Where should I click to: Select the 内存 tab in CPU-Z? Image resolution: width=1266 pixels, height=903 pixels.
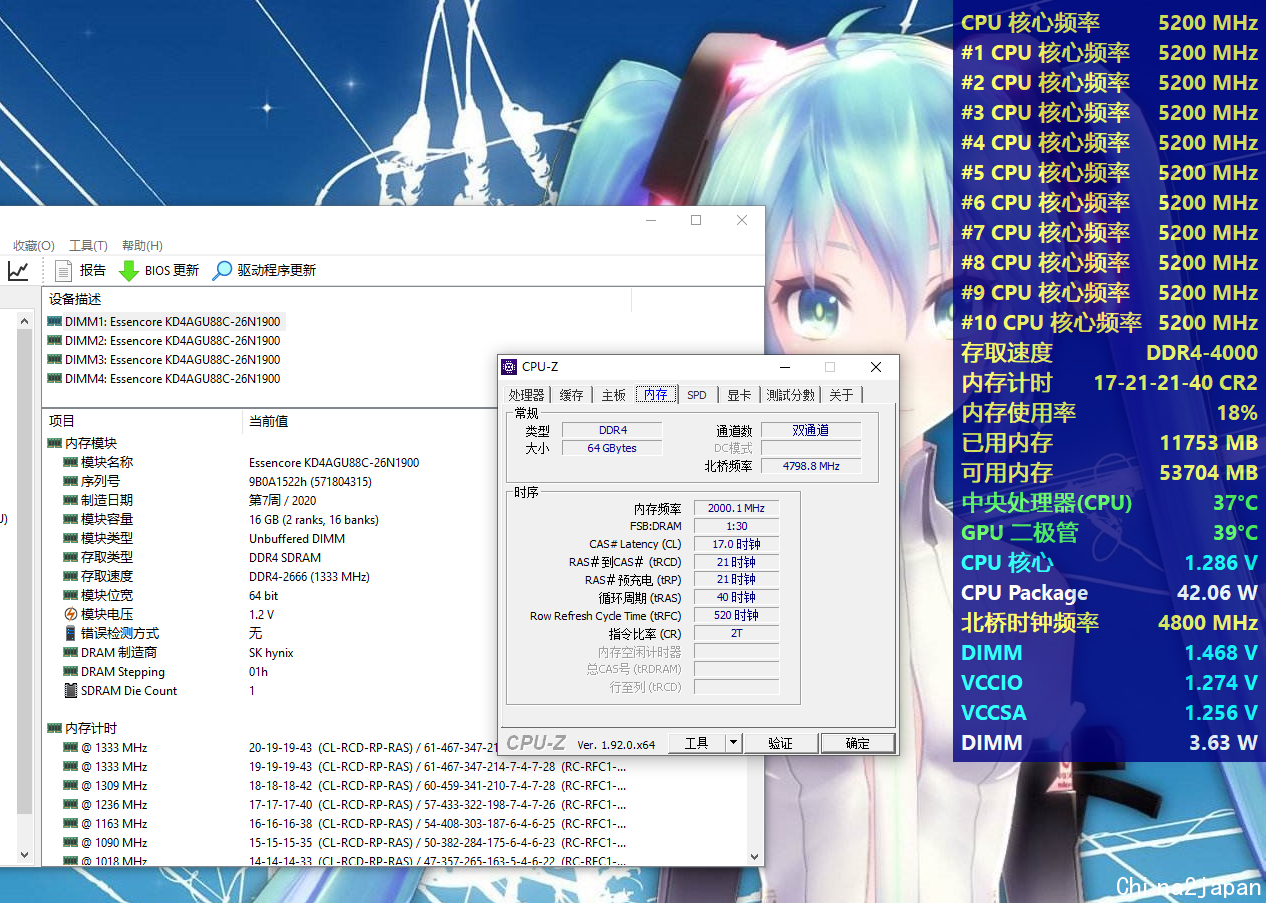click(x=656, y=394)
